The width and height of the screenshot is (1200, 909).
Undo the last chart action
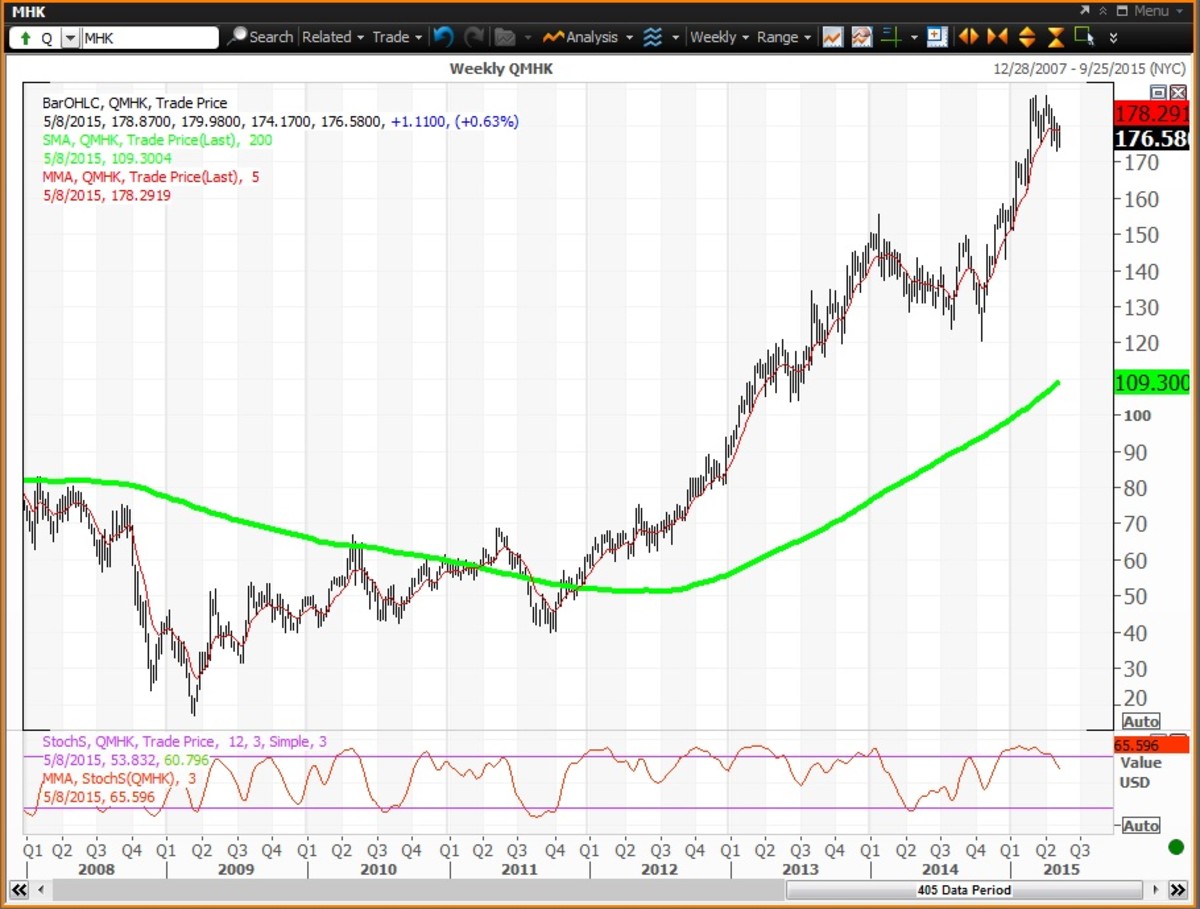(x=444, y=37)
